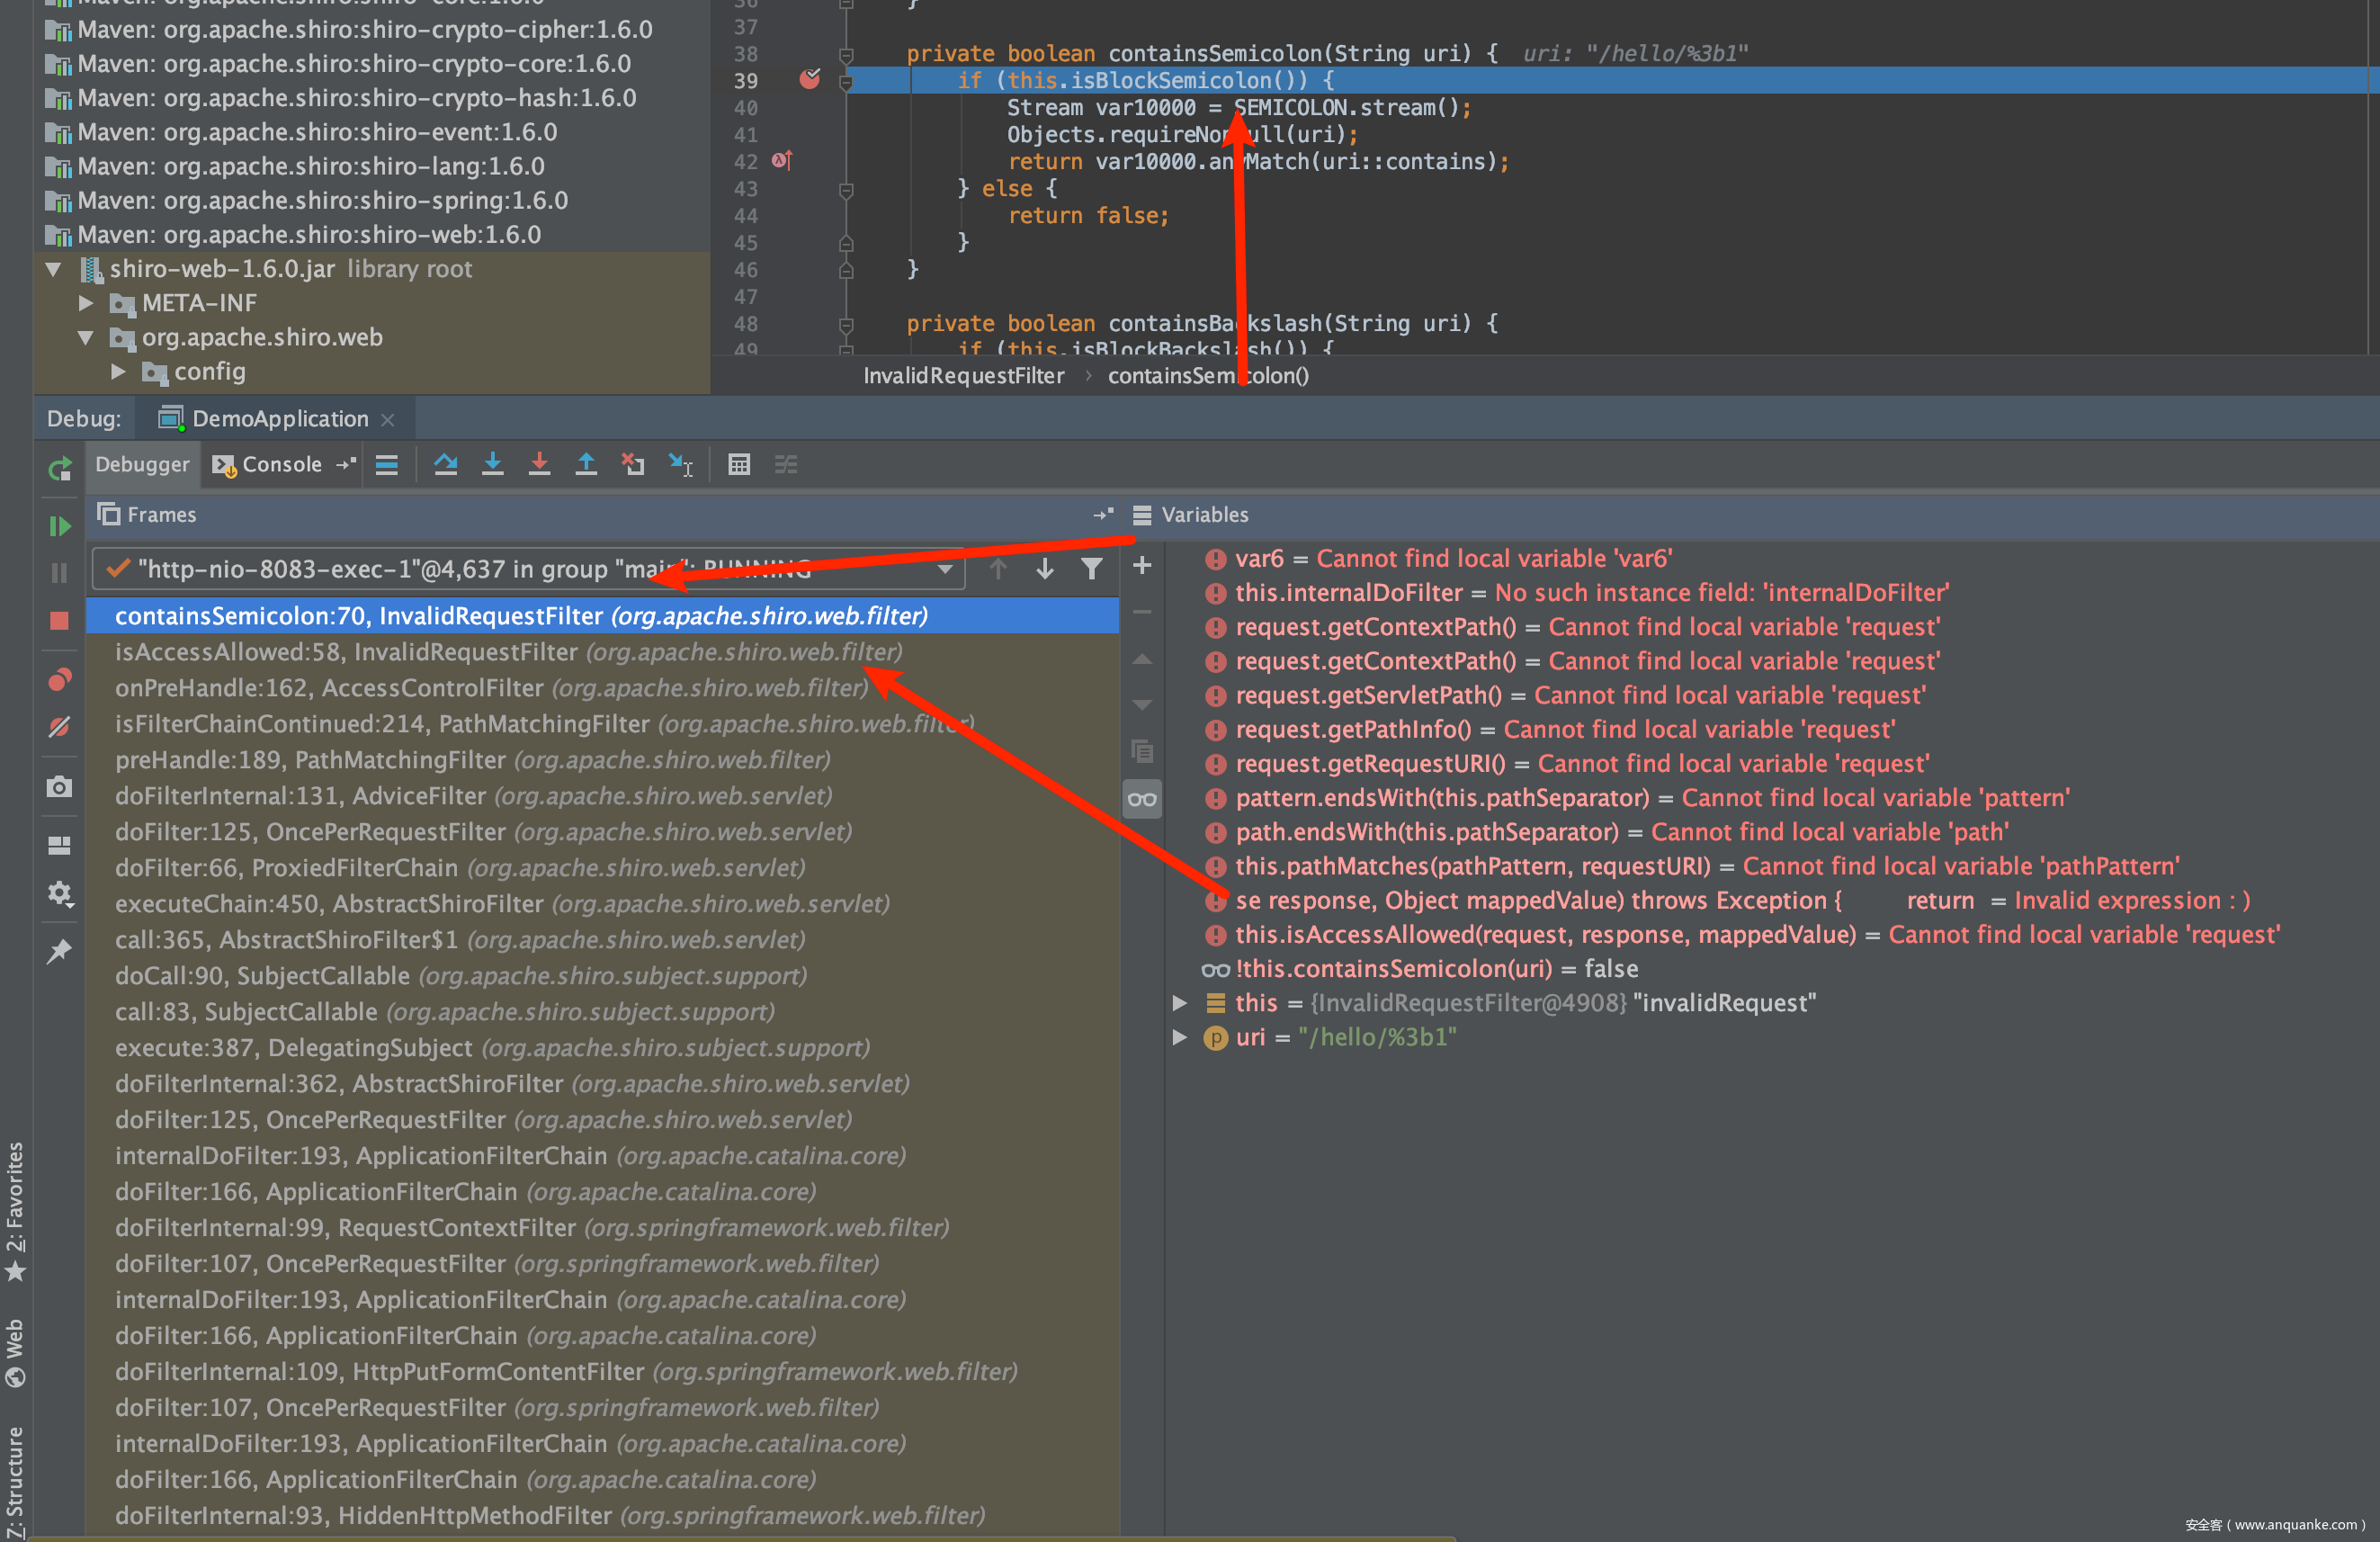Click the Step Out icon

tap(586, 464)
